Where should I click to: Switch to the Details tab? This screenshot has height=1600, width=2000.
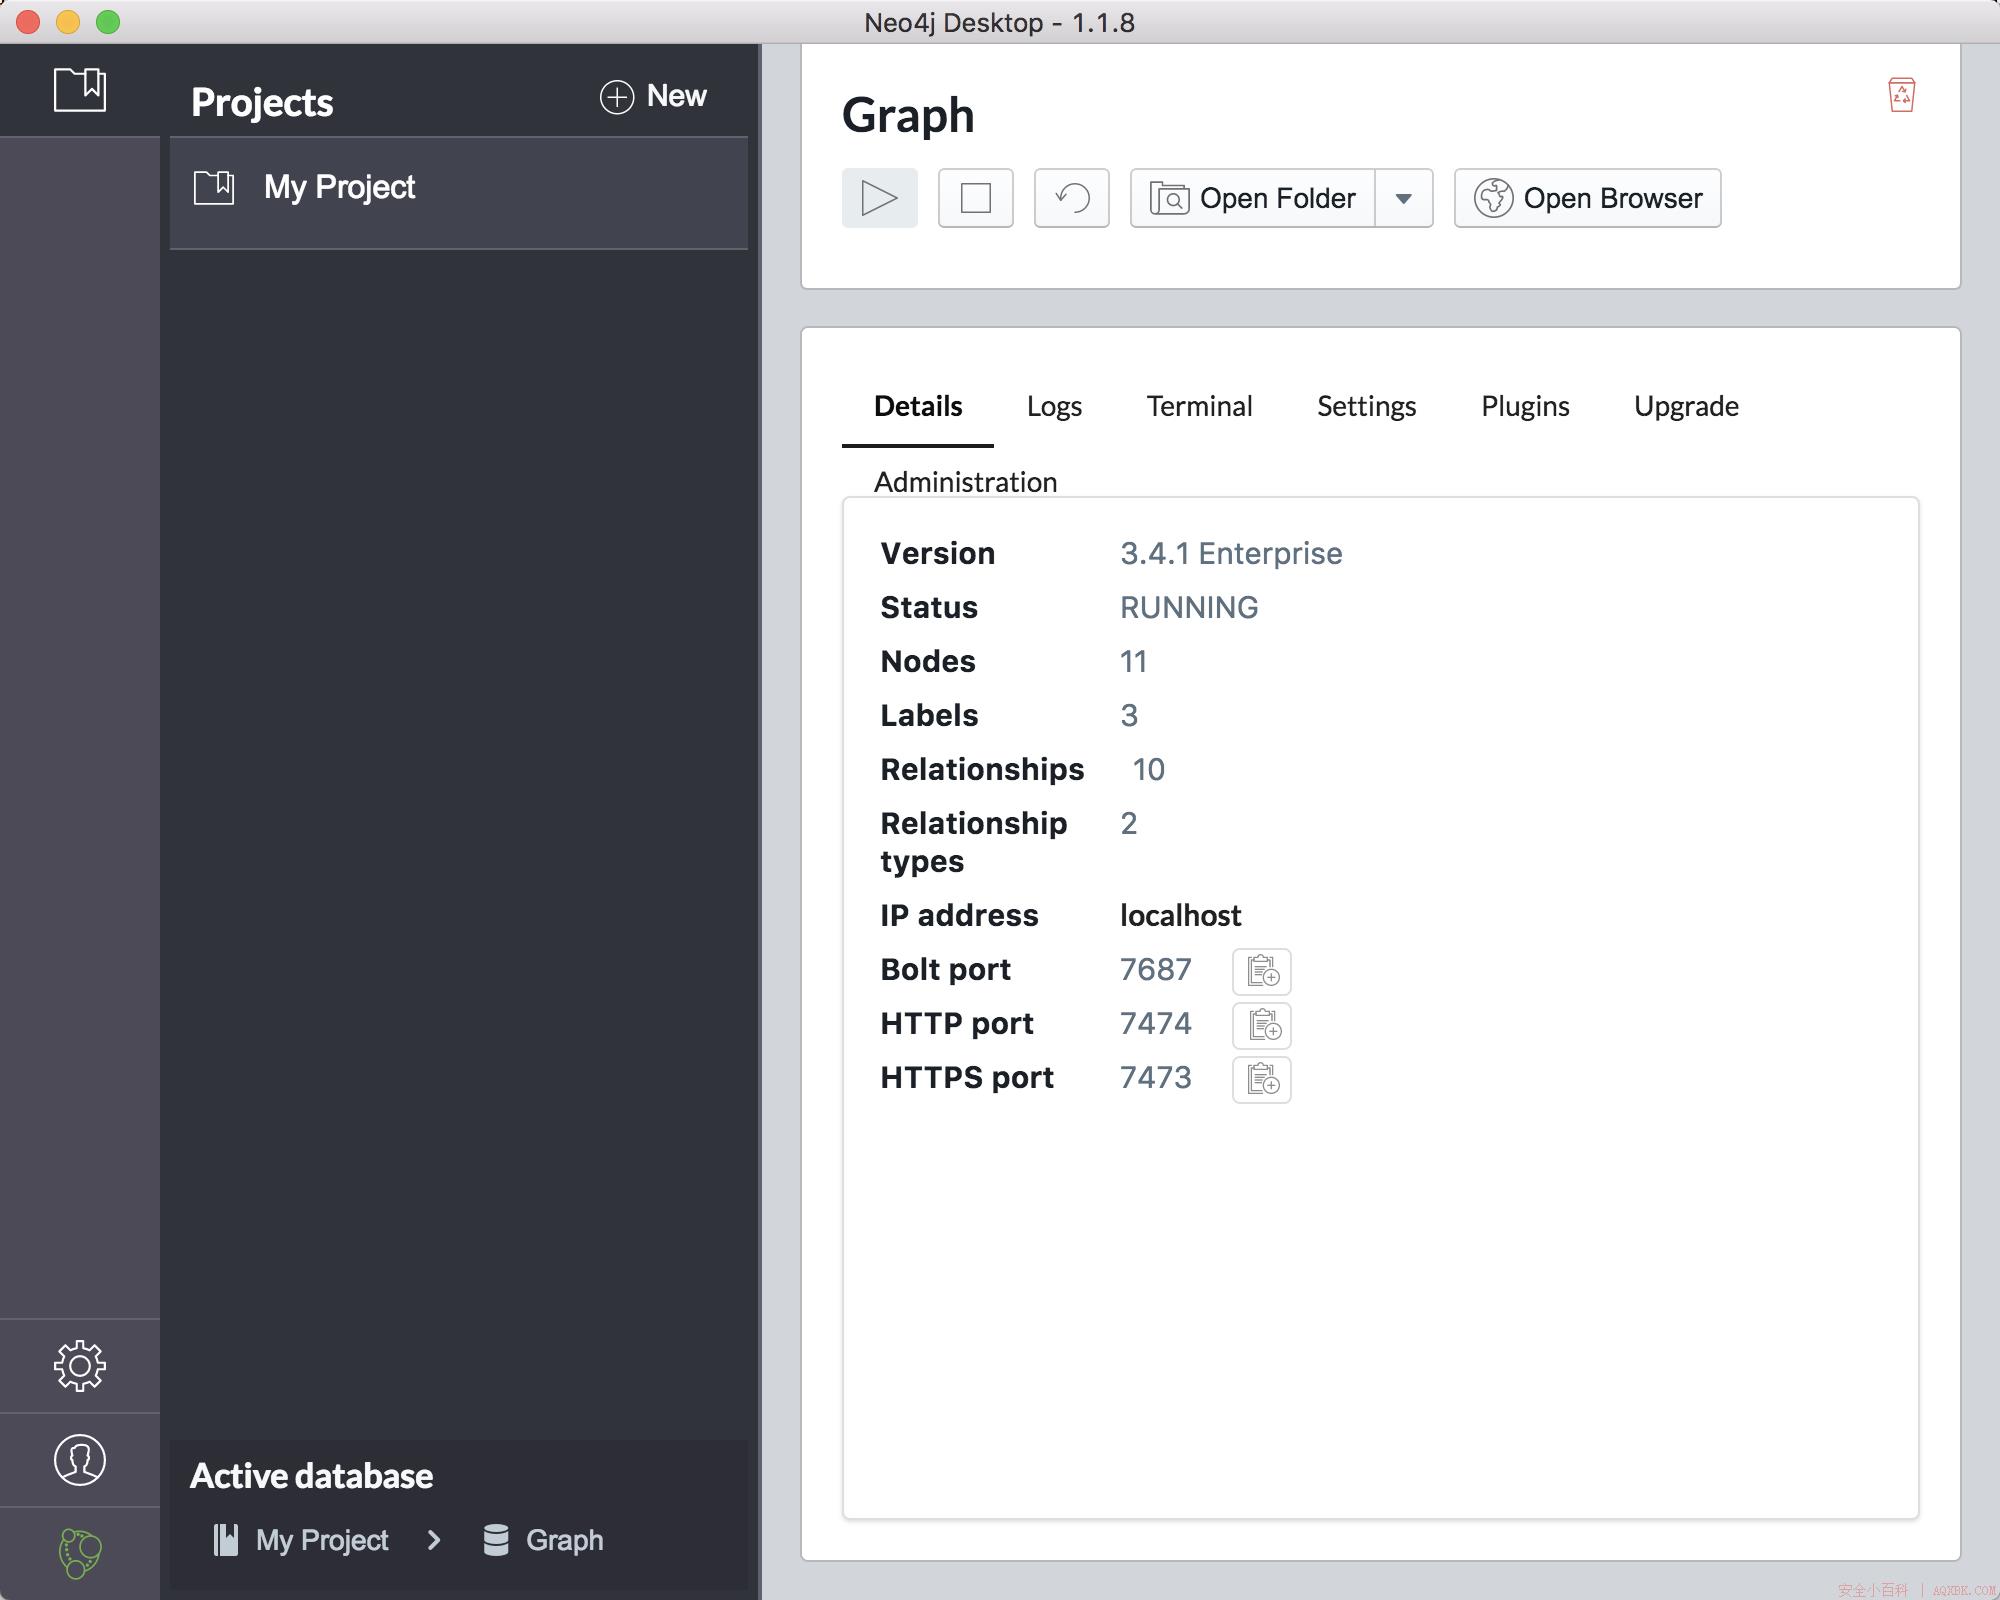918,406
